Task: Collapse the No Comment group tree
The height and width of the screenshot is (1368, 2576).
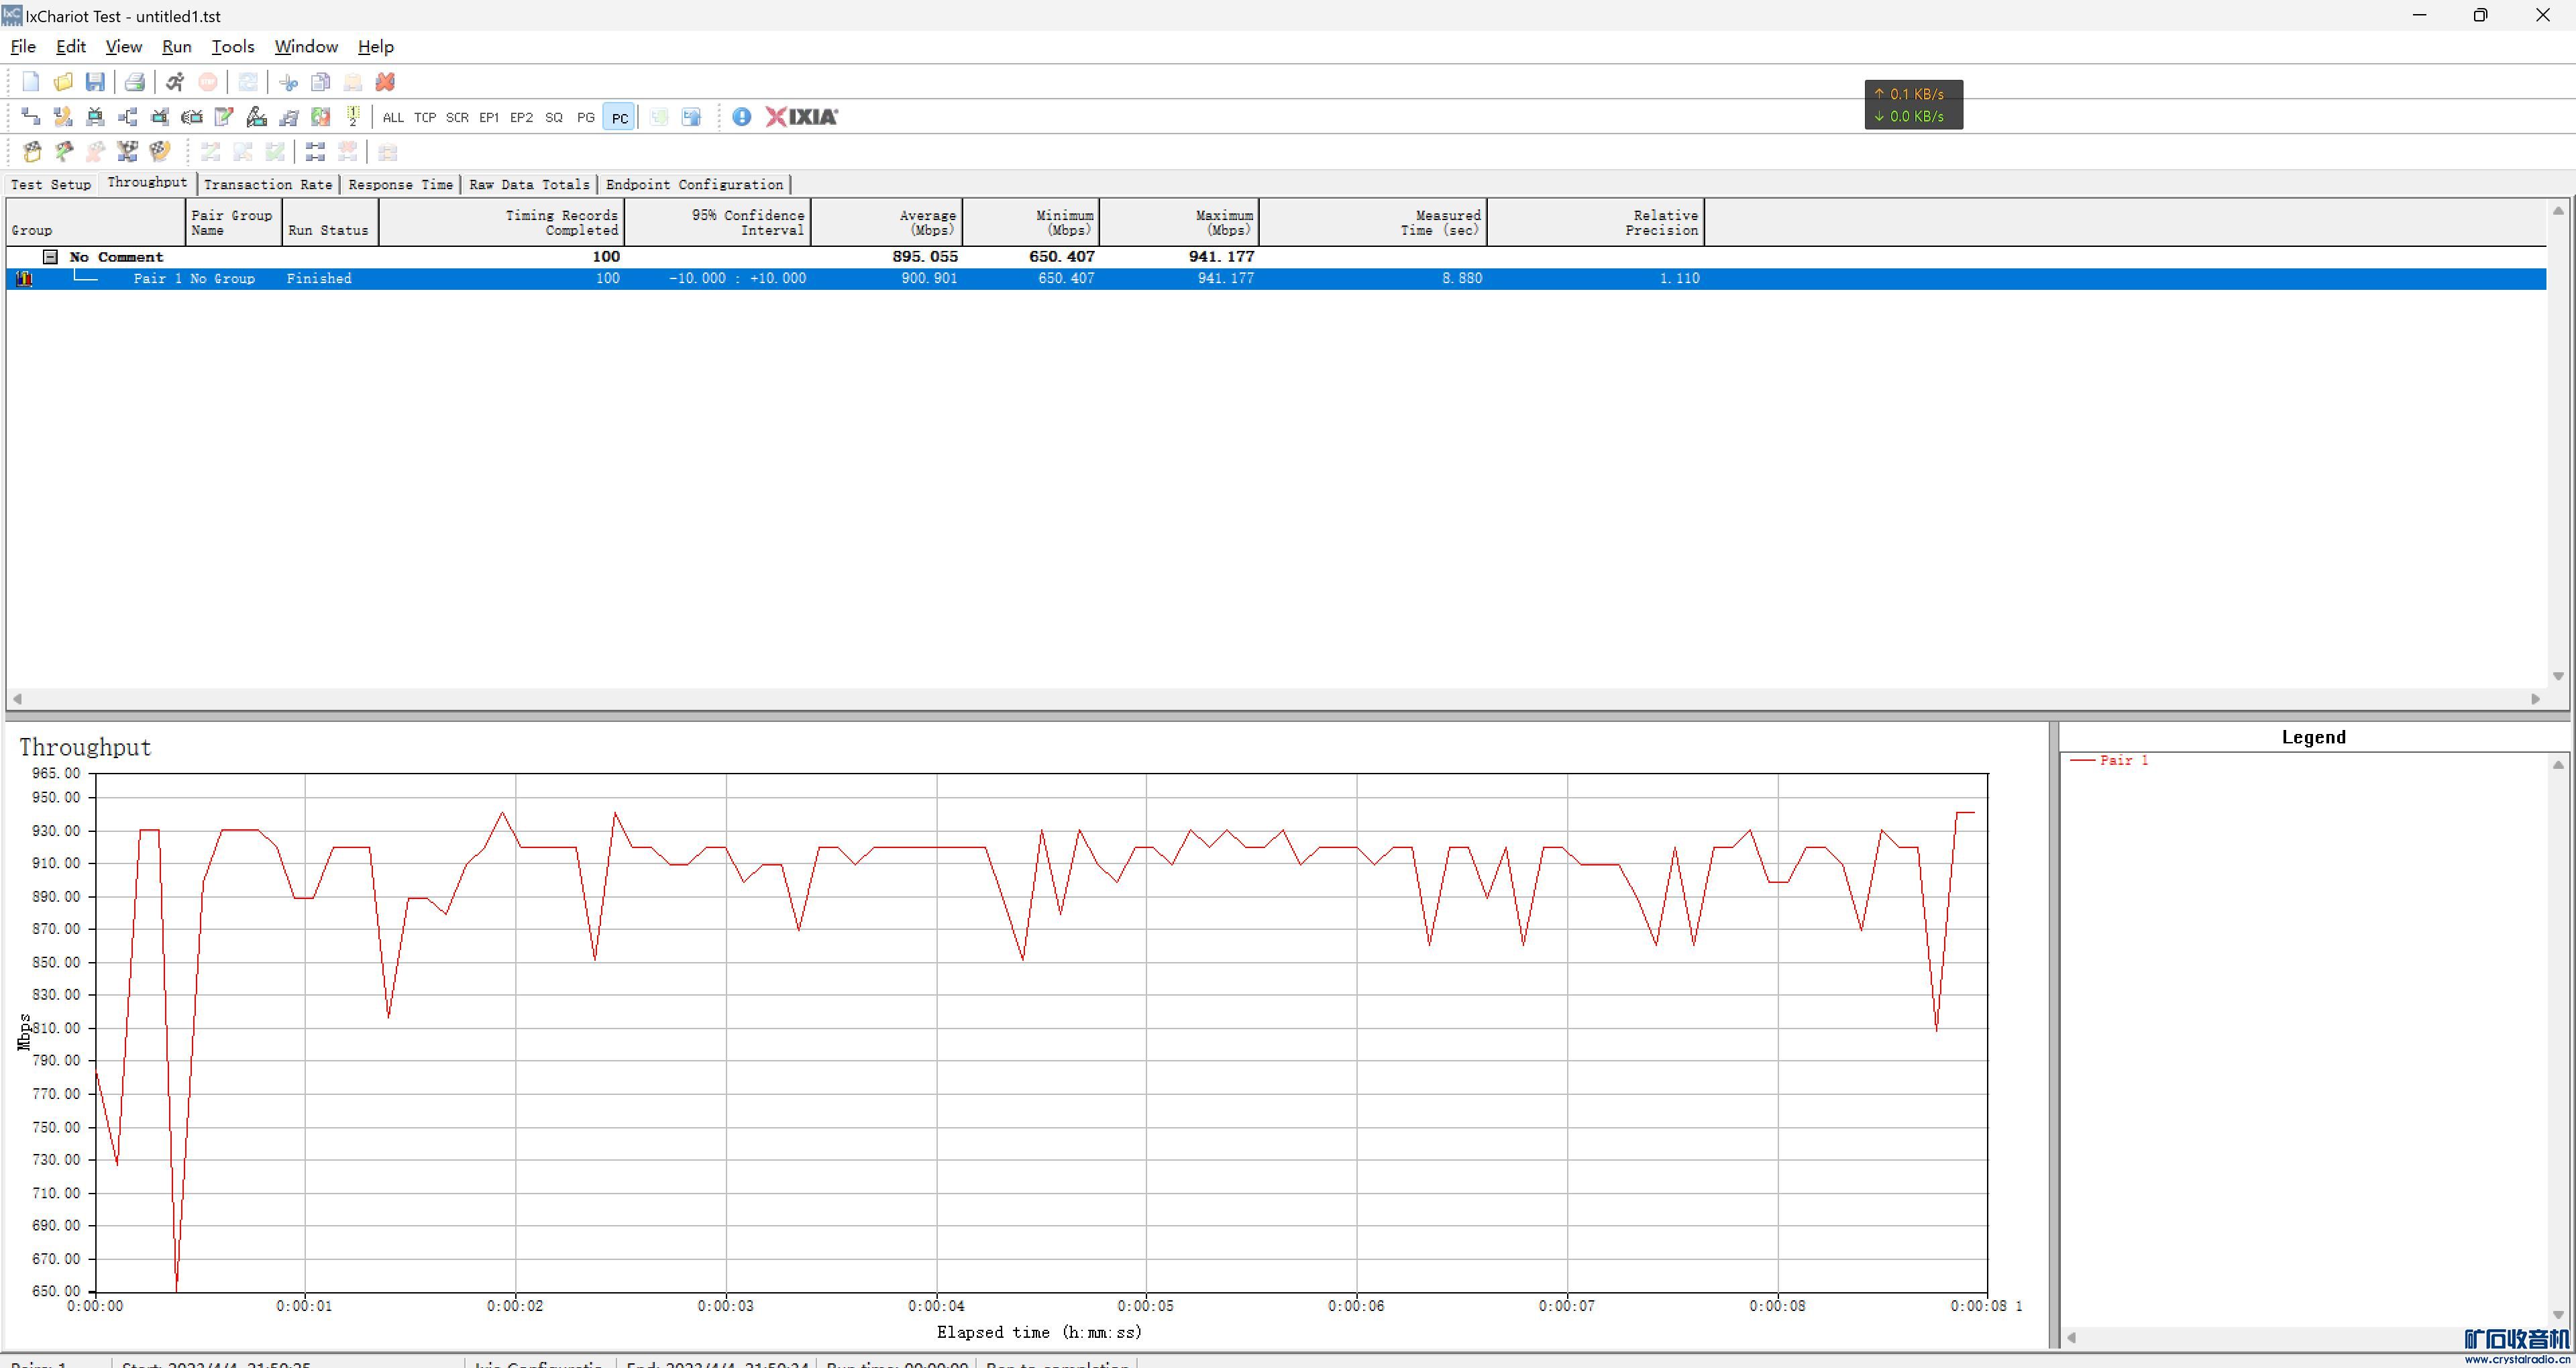Action: click(x=50, y=257)
